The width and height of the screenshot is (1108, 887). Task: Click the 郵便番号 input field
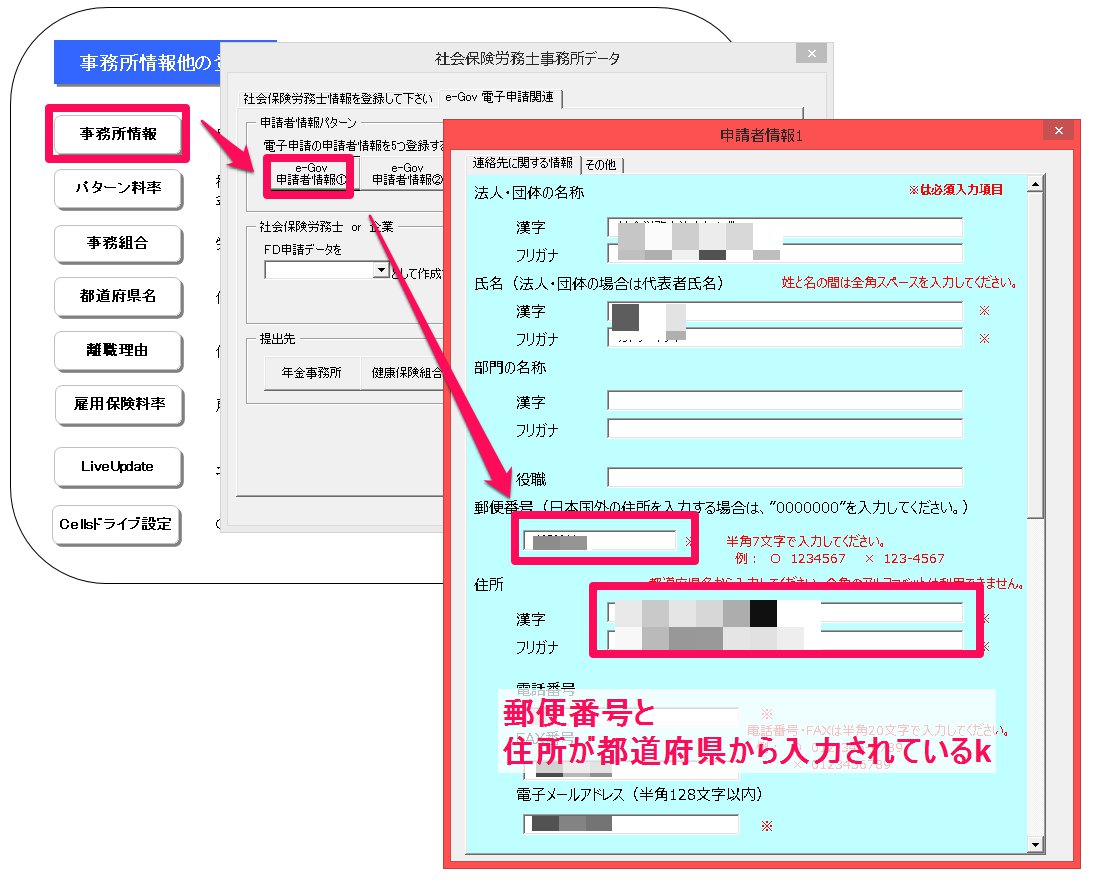599,541
